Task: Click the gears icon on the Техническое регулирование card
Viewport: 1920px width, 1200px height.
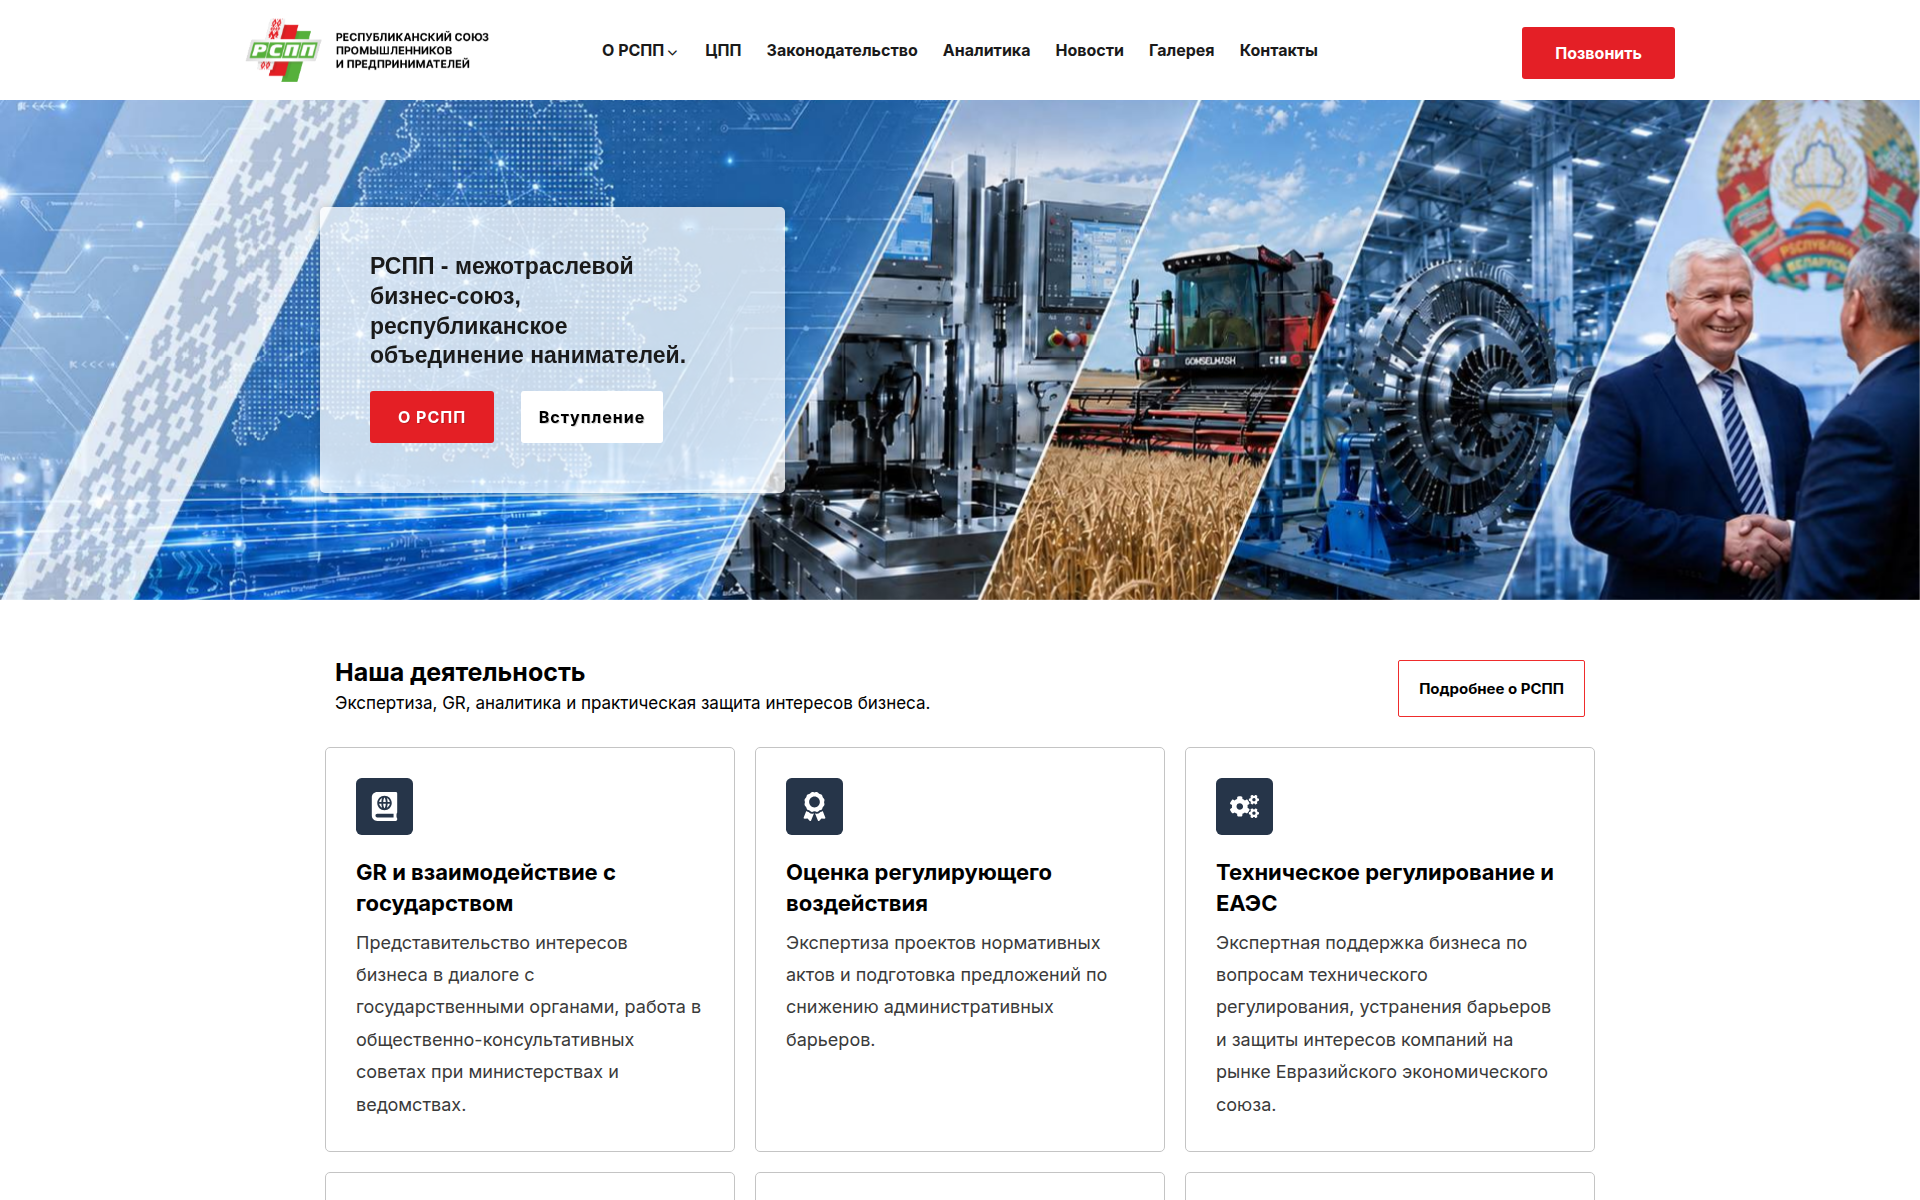Action: tap(1244, 806)
